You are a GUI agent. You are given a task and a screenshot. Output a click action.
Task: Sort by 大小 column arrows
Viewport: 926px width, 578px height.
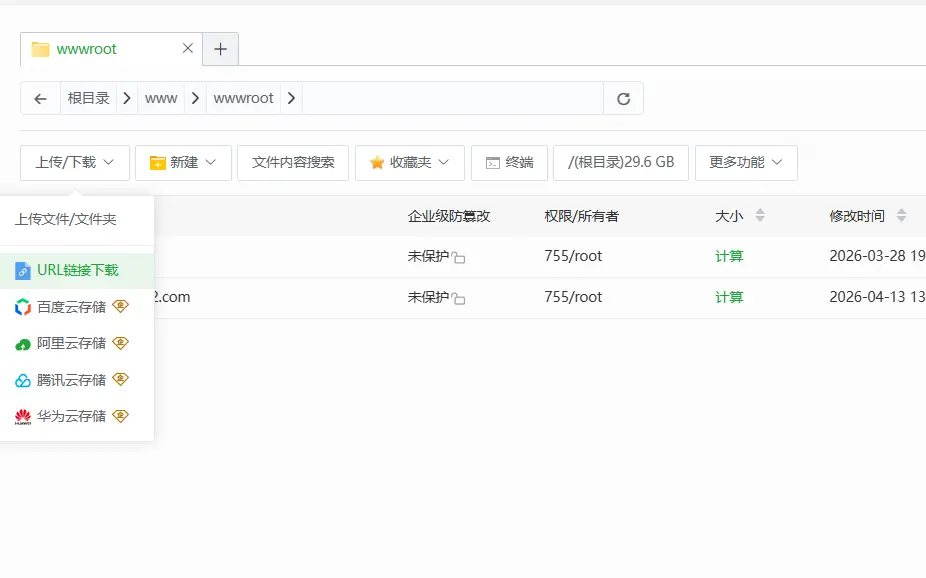pos(760,215)
